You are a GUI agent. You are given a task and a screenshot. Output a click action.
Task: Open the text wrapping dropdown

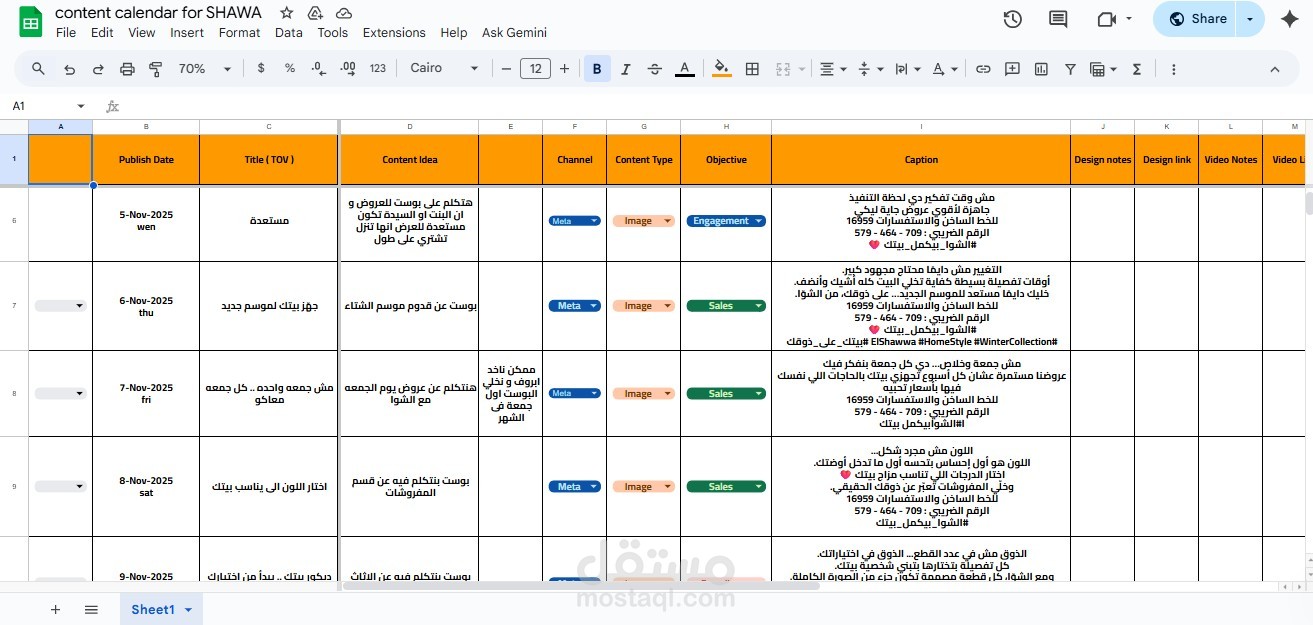click(907, 69)
